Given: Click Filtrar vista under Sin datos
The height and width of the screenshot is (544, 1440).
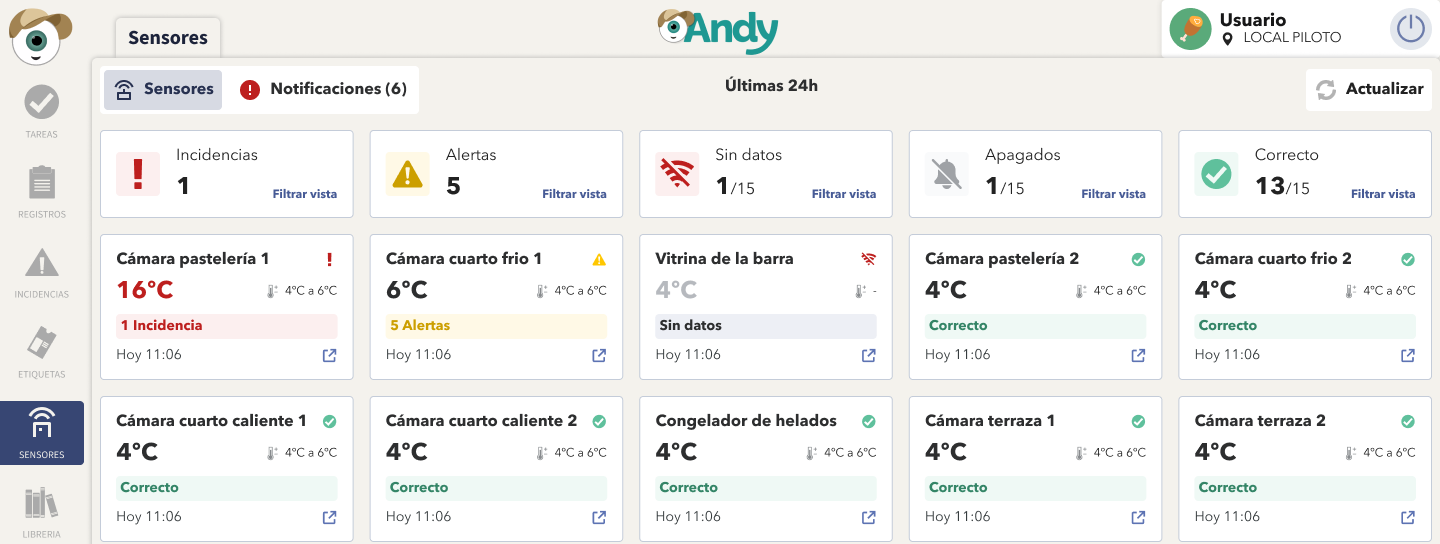Looking at the screenshot, I should pyautogui.click(x=844, y=194).
